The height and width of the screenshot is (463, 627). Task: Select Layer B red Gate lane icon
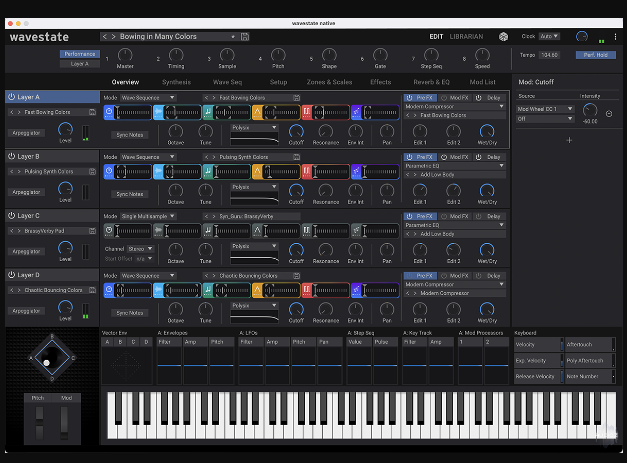click(307, 172)
